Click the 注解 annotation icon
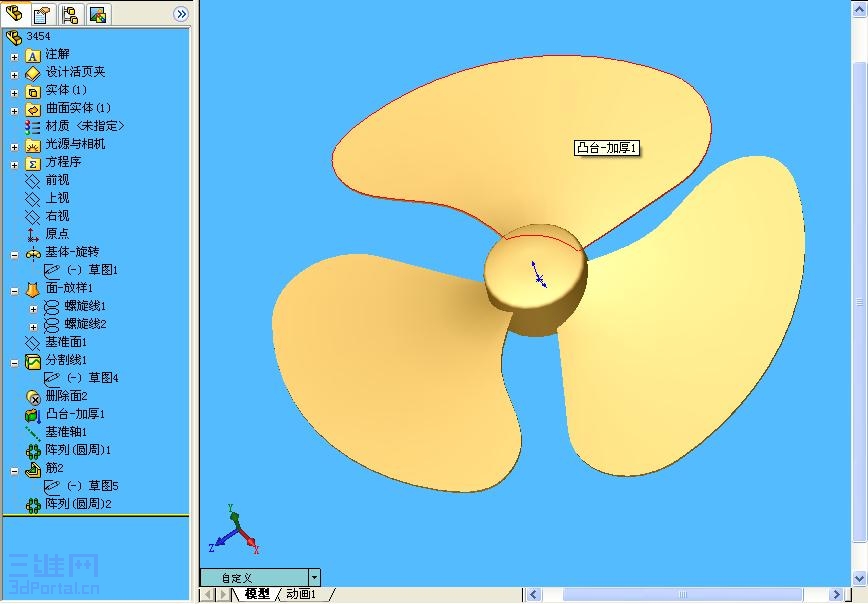This screenshot has width=868, height=604. [33, 56]
